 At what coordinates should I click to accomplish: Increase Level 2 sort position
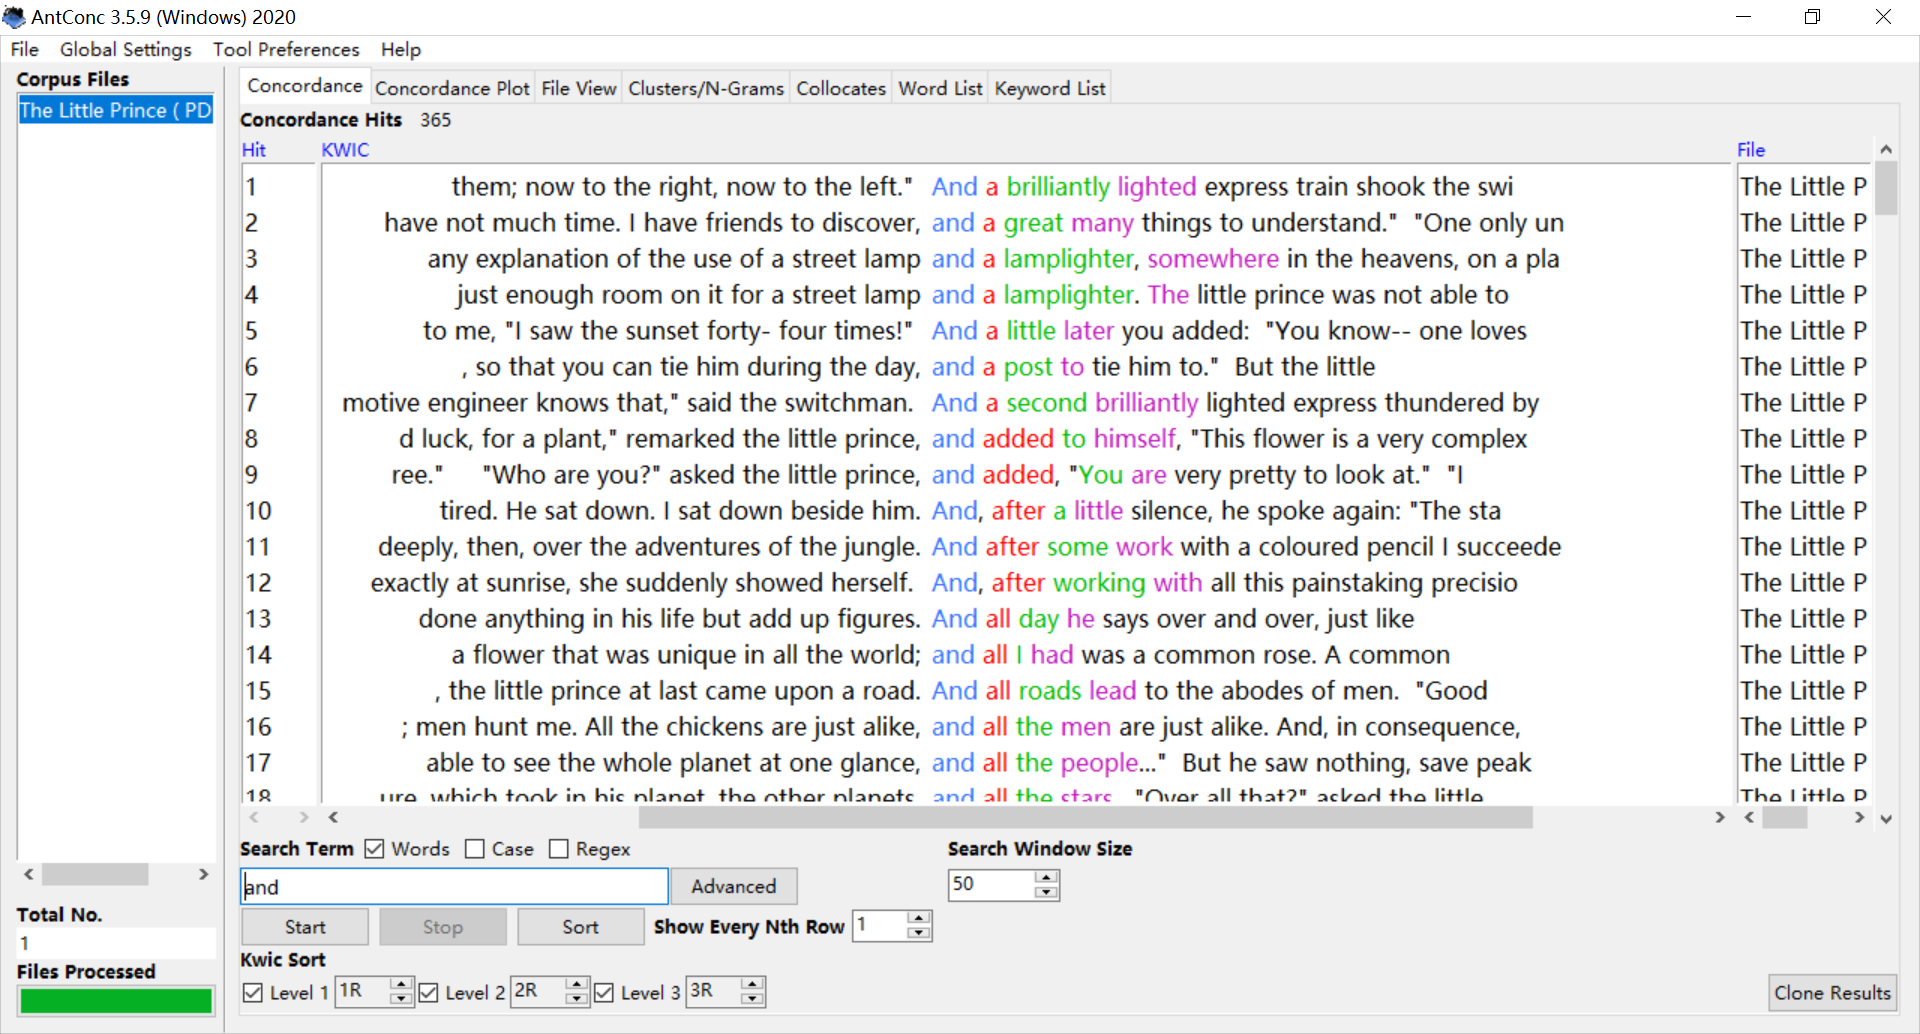tap(576, 984)
